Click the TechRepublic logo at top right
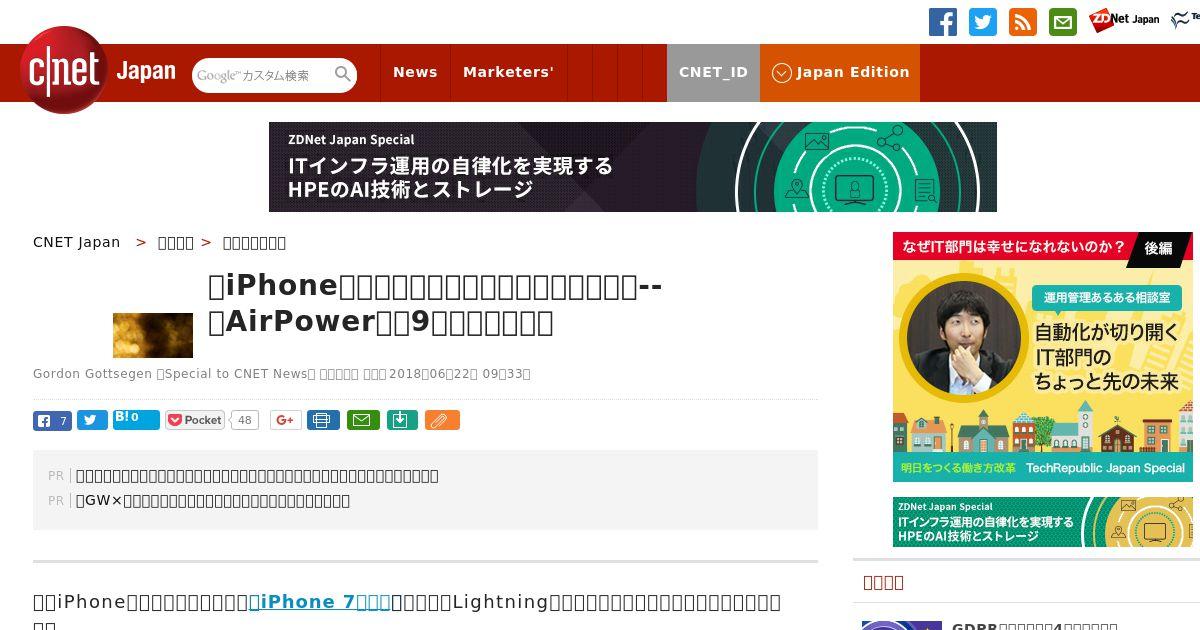This screenshot has width=1200, height=630. pyautogui.click(x=1186, y=19)
